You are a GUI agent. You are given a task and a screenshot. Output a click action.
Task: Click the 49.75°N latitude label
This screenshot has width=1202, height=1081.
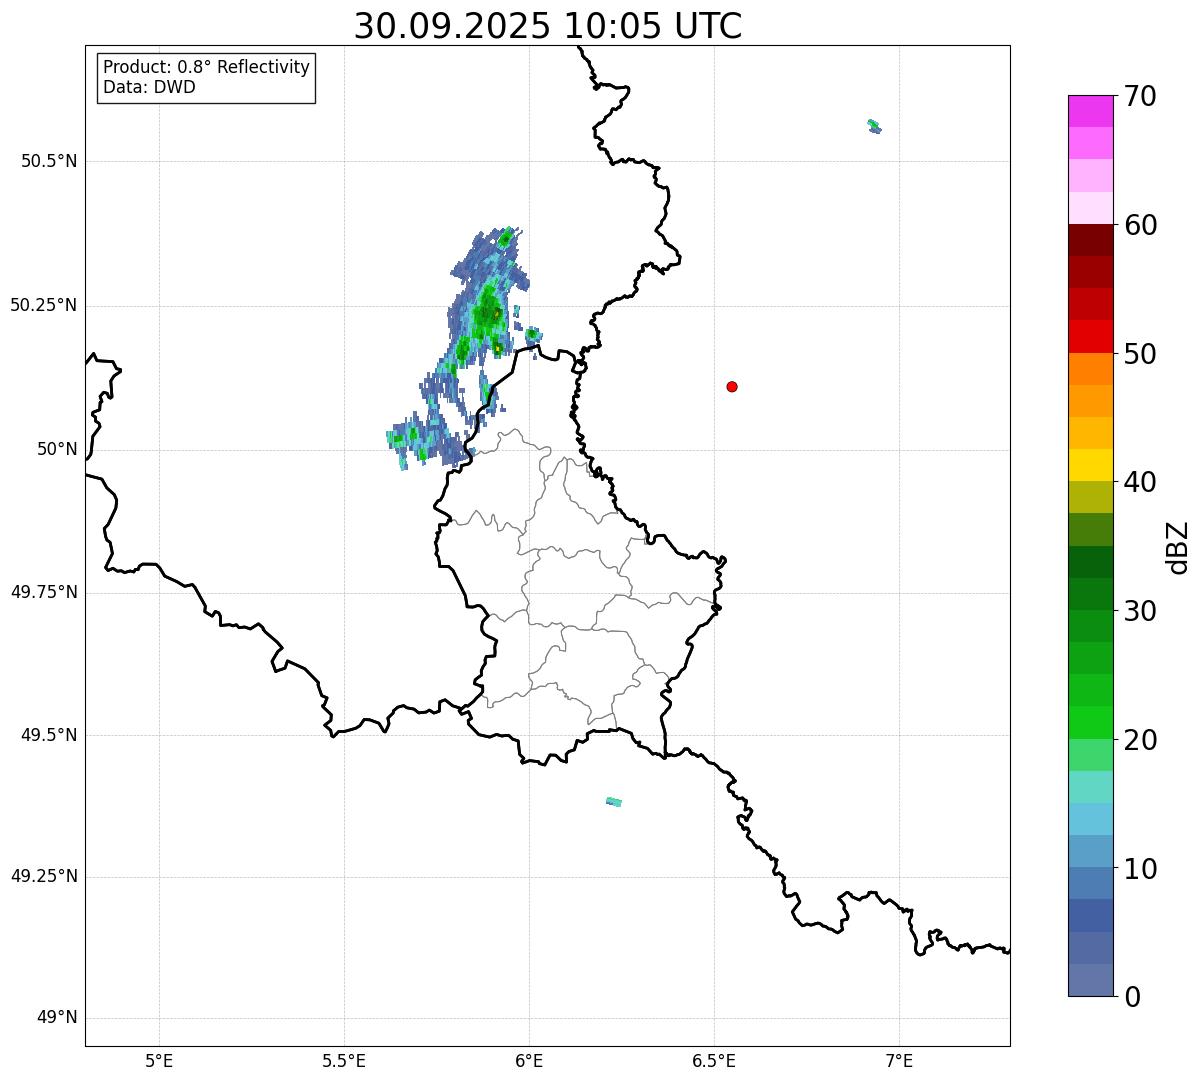point(43,592)
